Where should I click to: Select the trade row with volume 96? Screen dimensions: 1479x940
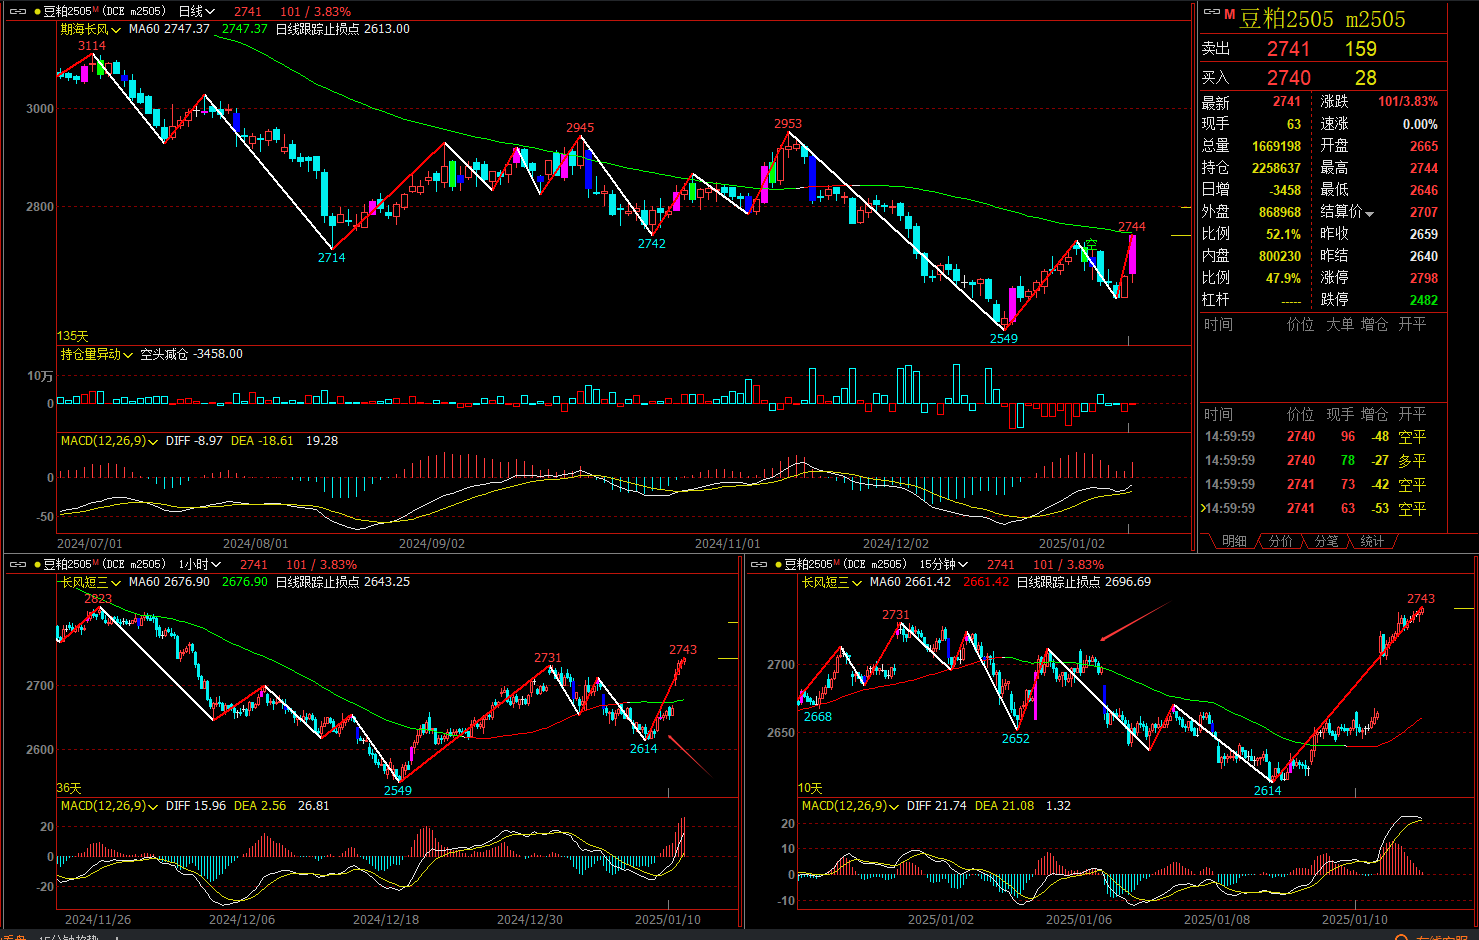1322,437
